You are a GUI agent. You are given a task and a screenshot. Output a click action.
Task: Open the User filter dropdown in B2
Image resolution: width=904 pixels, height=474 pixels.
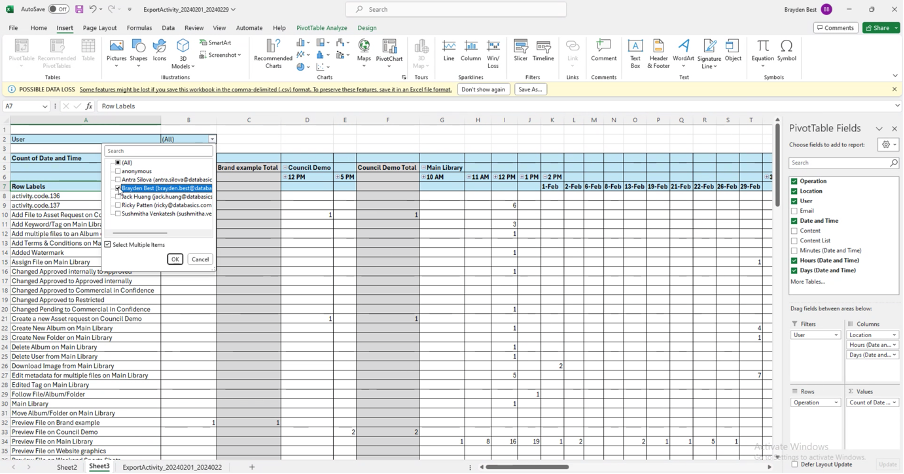tap(212, 139)
